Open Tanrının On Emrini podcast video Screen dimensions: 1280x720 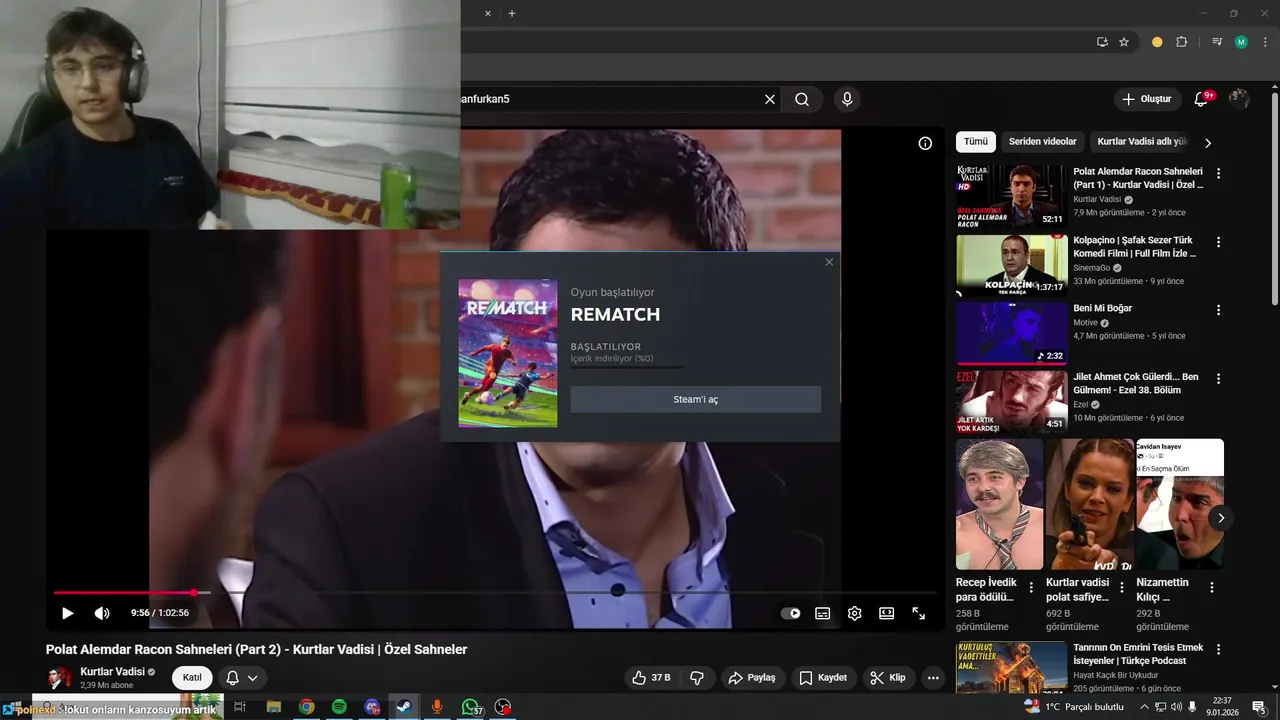click(x=1011, y=666)
